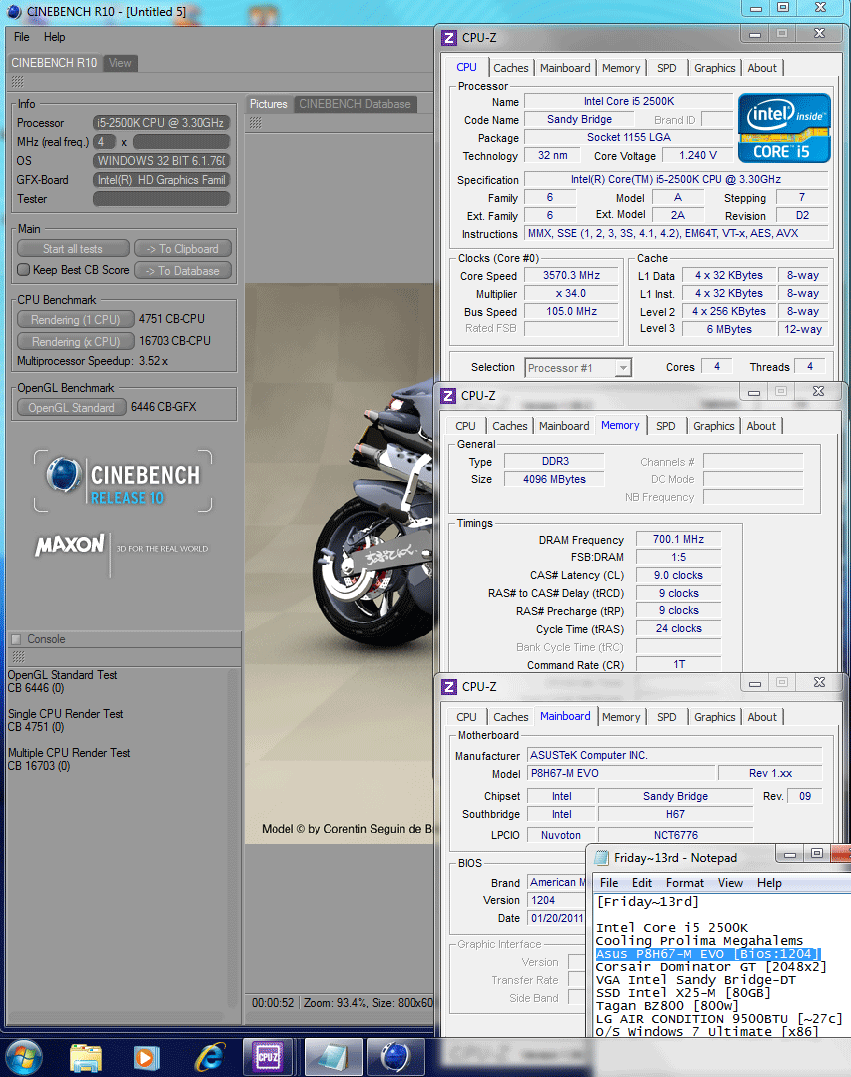Click the grip handle below the CINEBENCH R10 tab
Screen dimensions: 851x1077
[x=18, y=82]
